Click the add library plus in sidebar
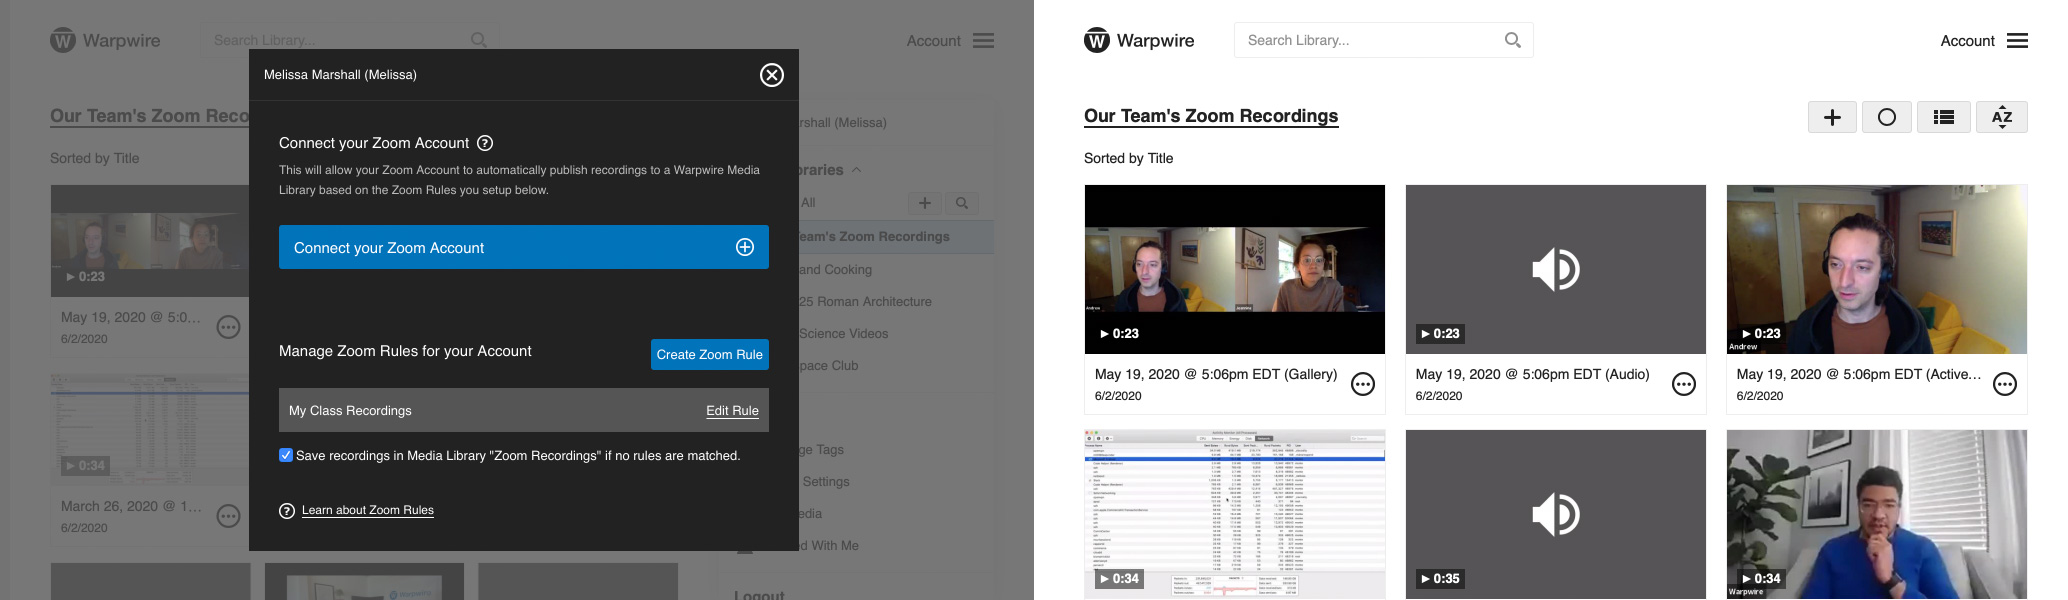The width and height of the screenshot is (2068, 600). coord(925,203)
